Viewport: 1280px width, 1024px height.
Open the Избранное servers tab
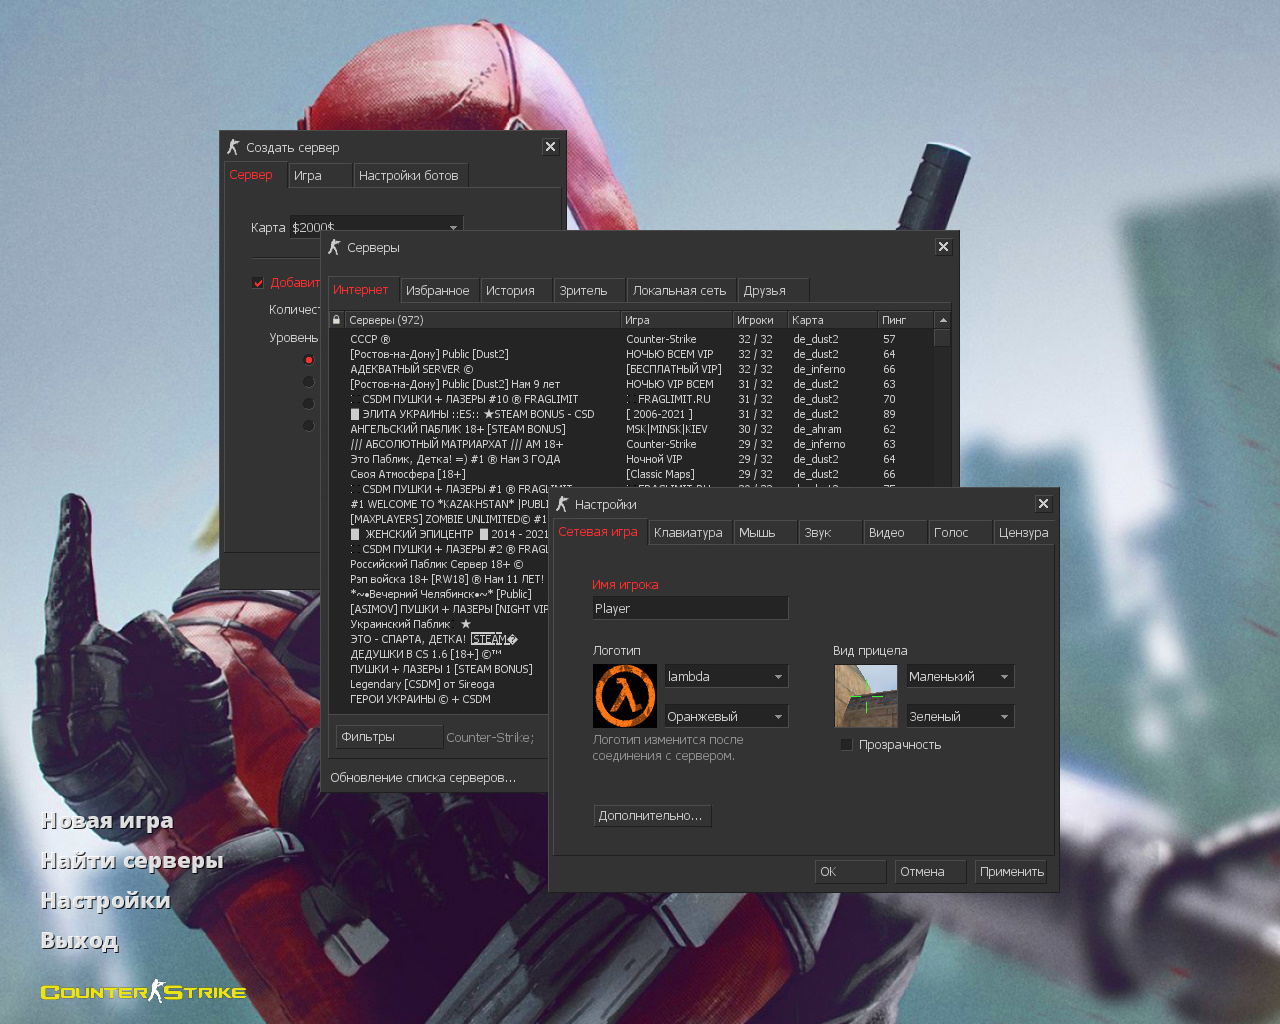pyautogui.click(x=437, y=291)
